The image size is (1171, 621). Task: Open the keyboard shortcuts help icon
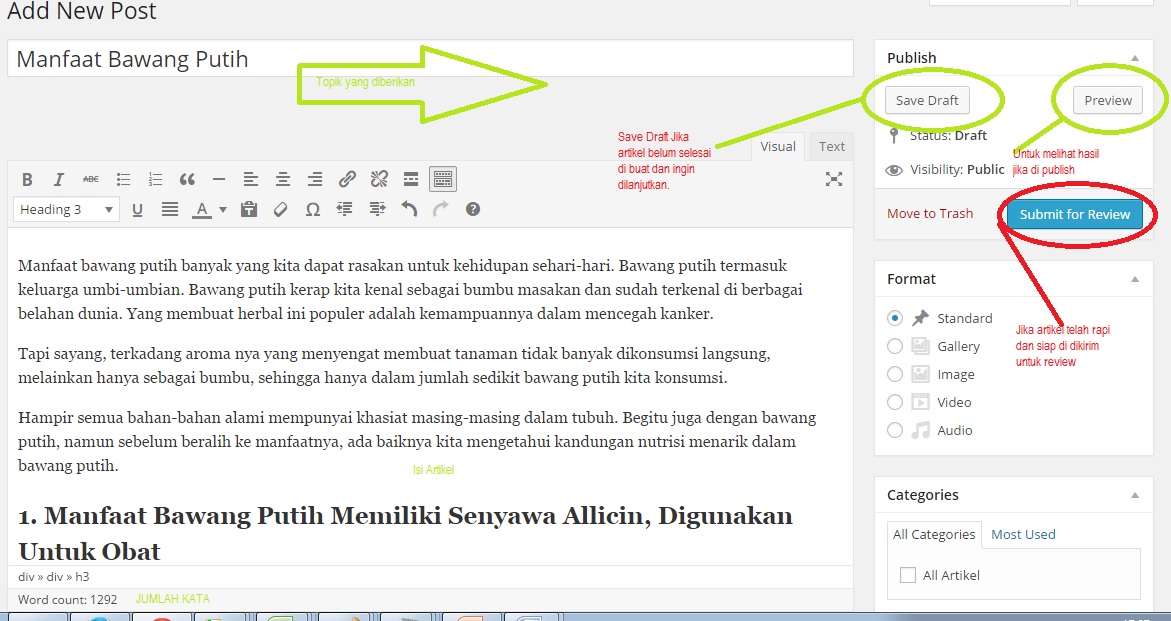tap(473, 209)
